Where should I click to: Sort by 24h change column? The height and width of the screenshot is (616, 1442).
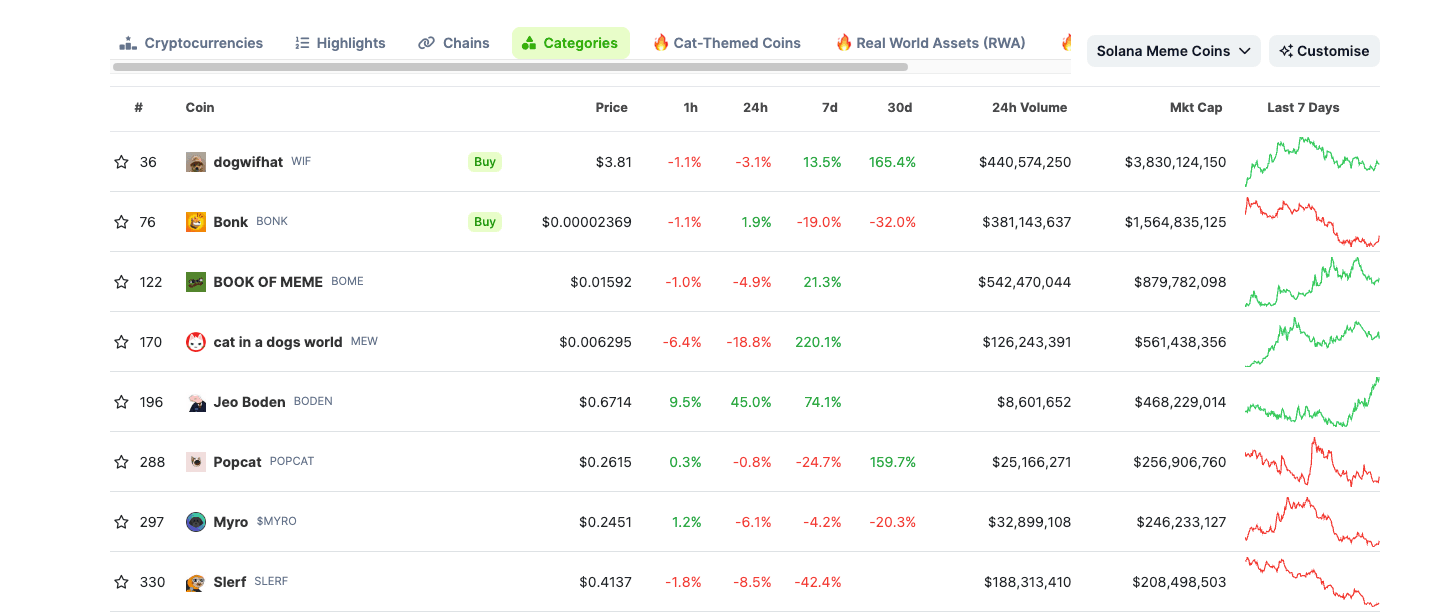tap(756, 108)
